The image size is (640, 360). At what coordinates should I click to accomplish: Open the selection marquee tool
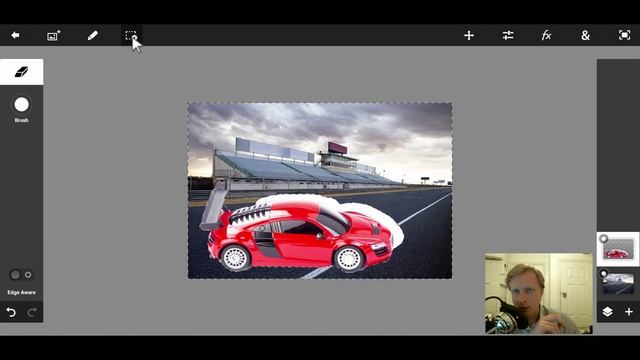pyautogui.click(x=131, y=36)
